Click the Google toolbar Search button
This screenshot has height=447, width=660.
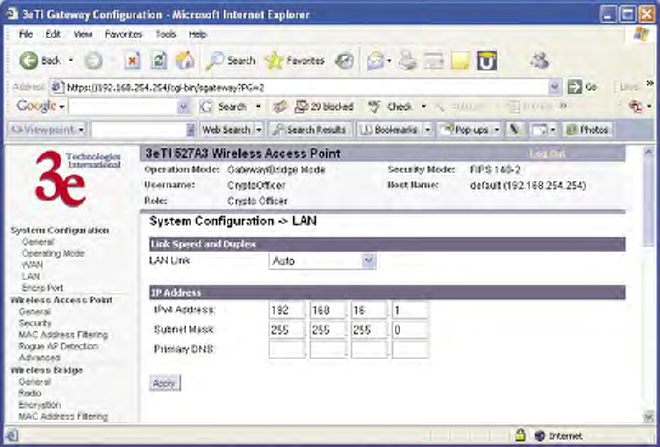click(x=223, y=107)
